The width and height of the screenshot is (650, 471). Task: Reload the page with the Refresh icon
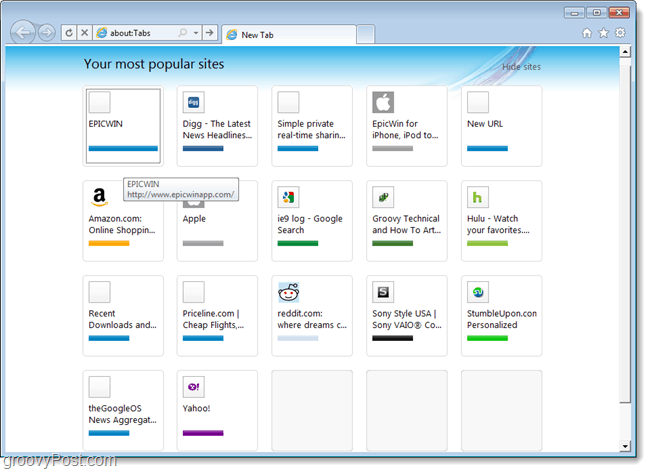pyautogui.click(x=69, y=32)
